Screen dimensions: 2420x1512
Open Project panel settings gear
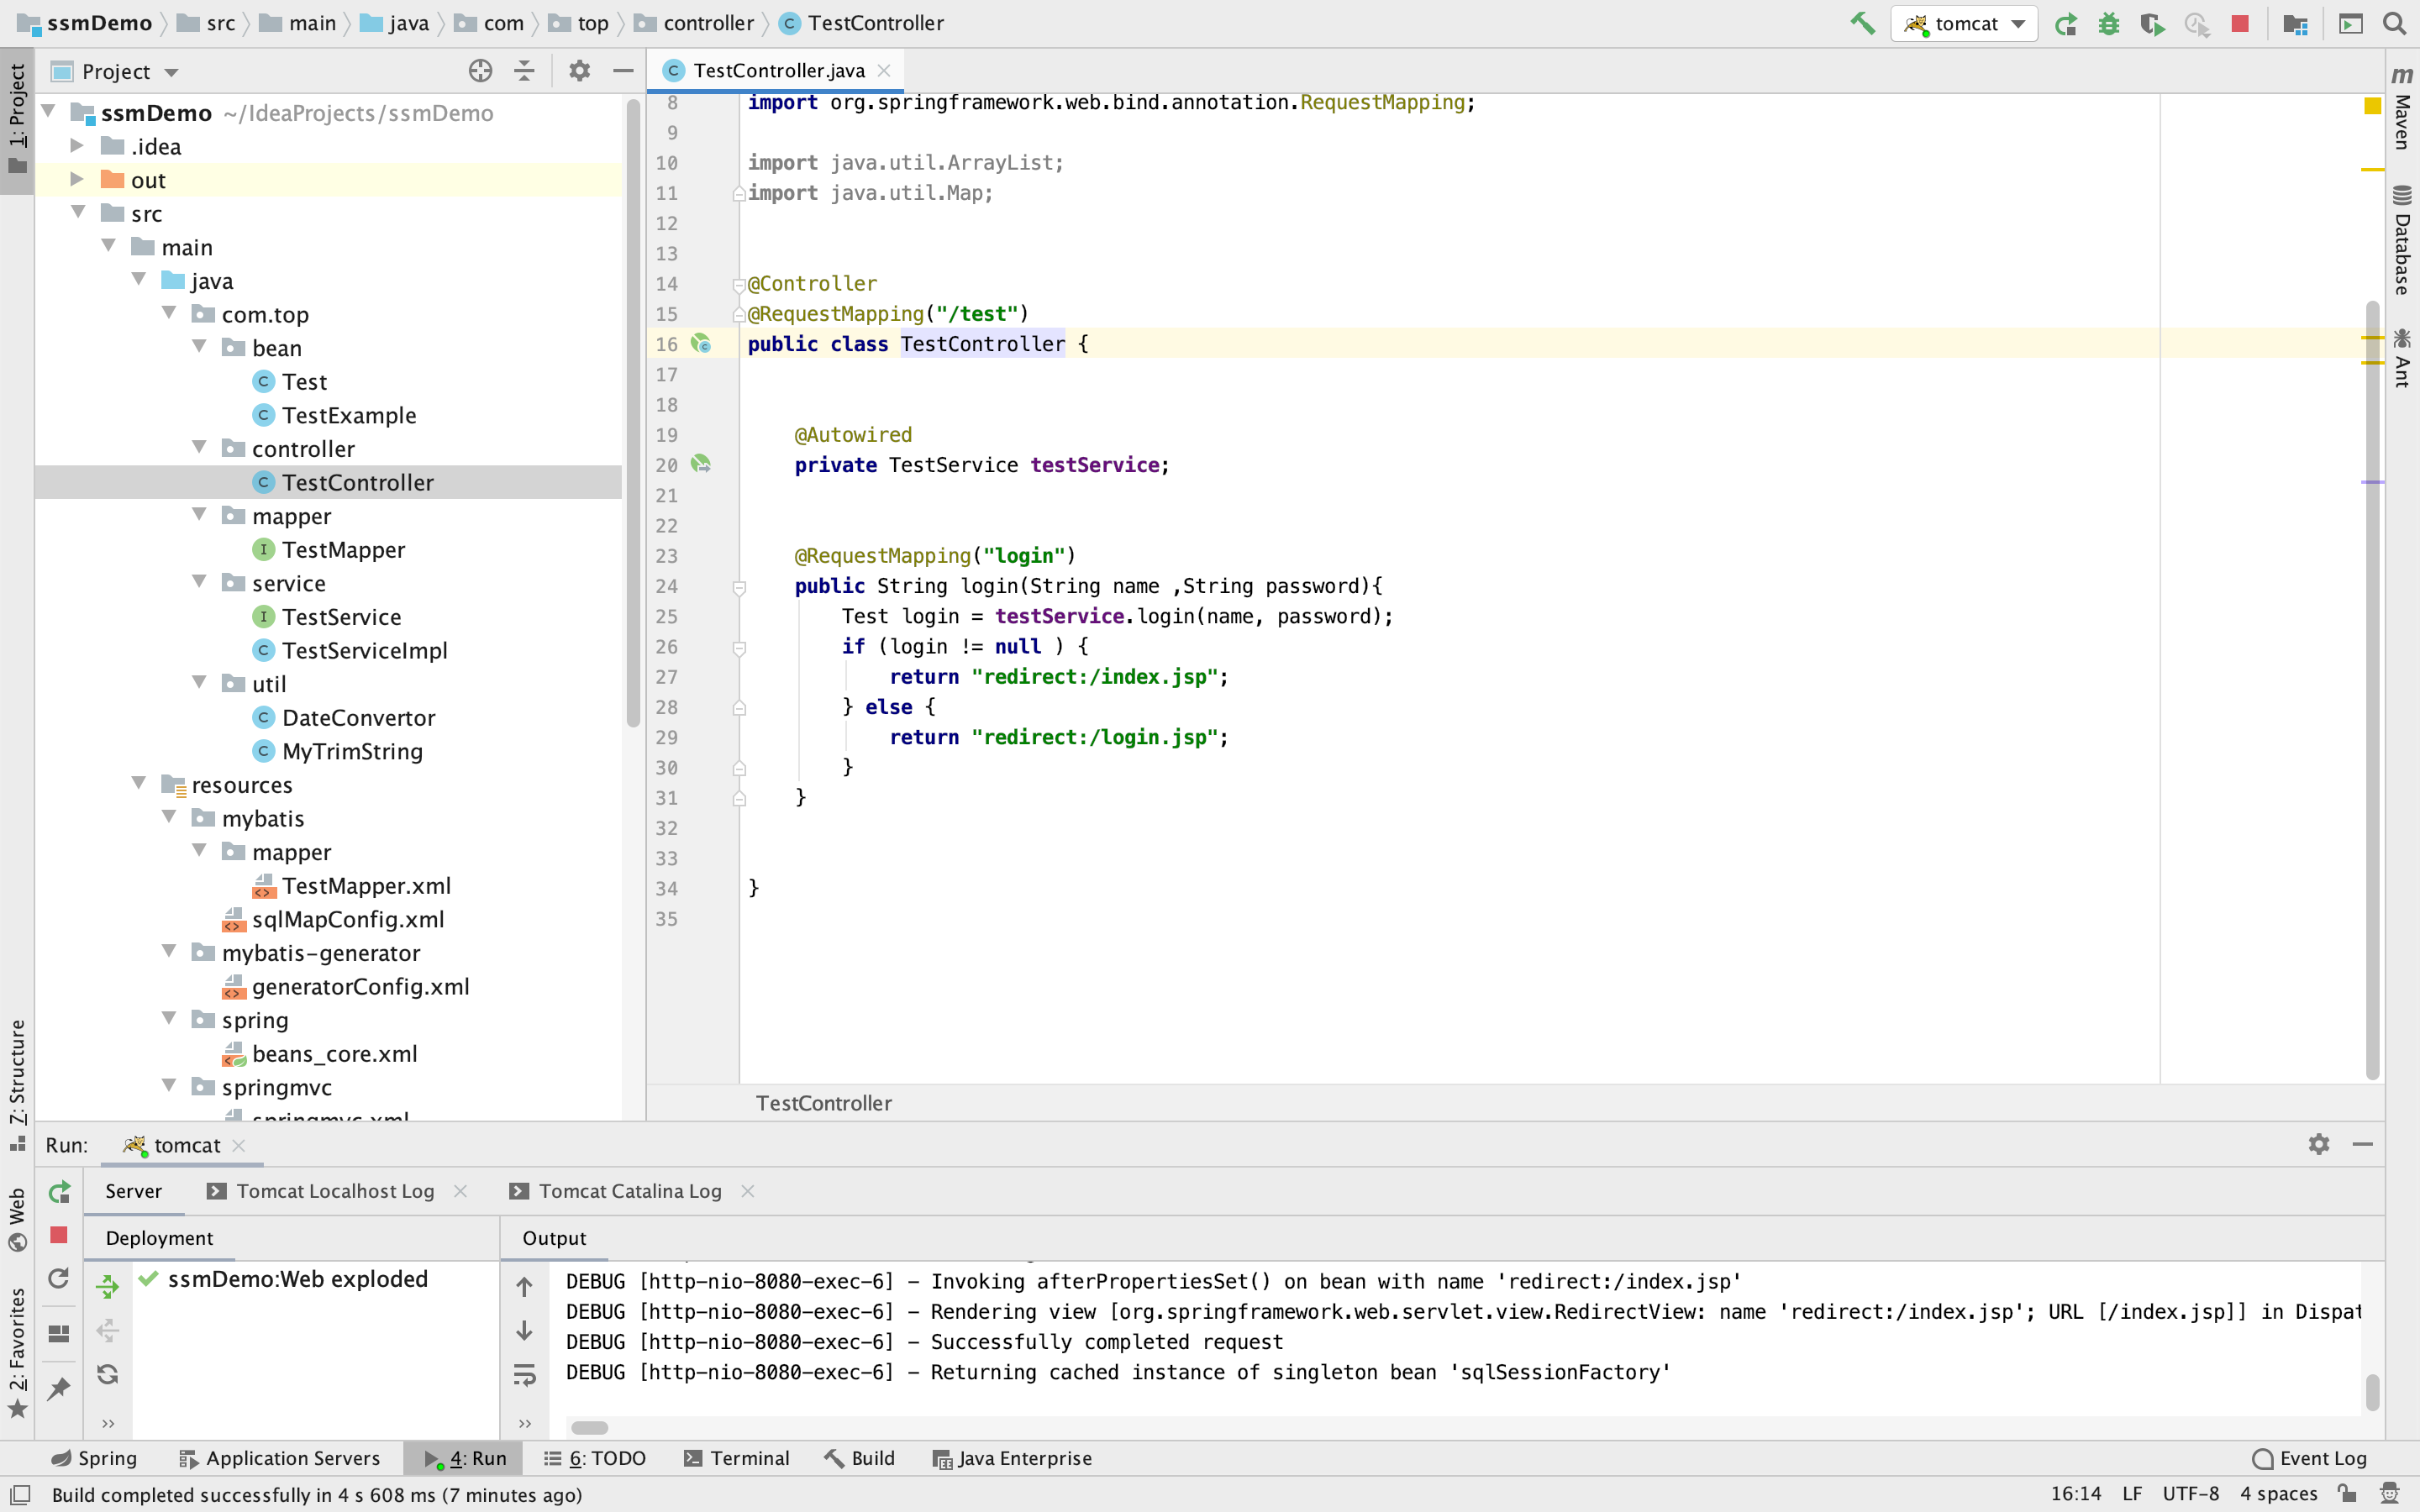tap(579, 71)
